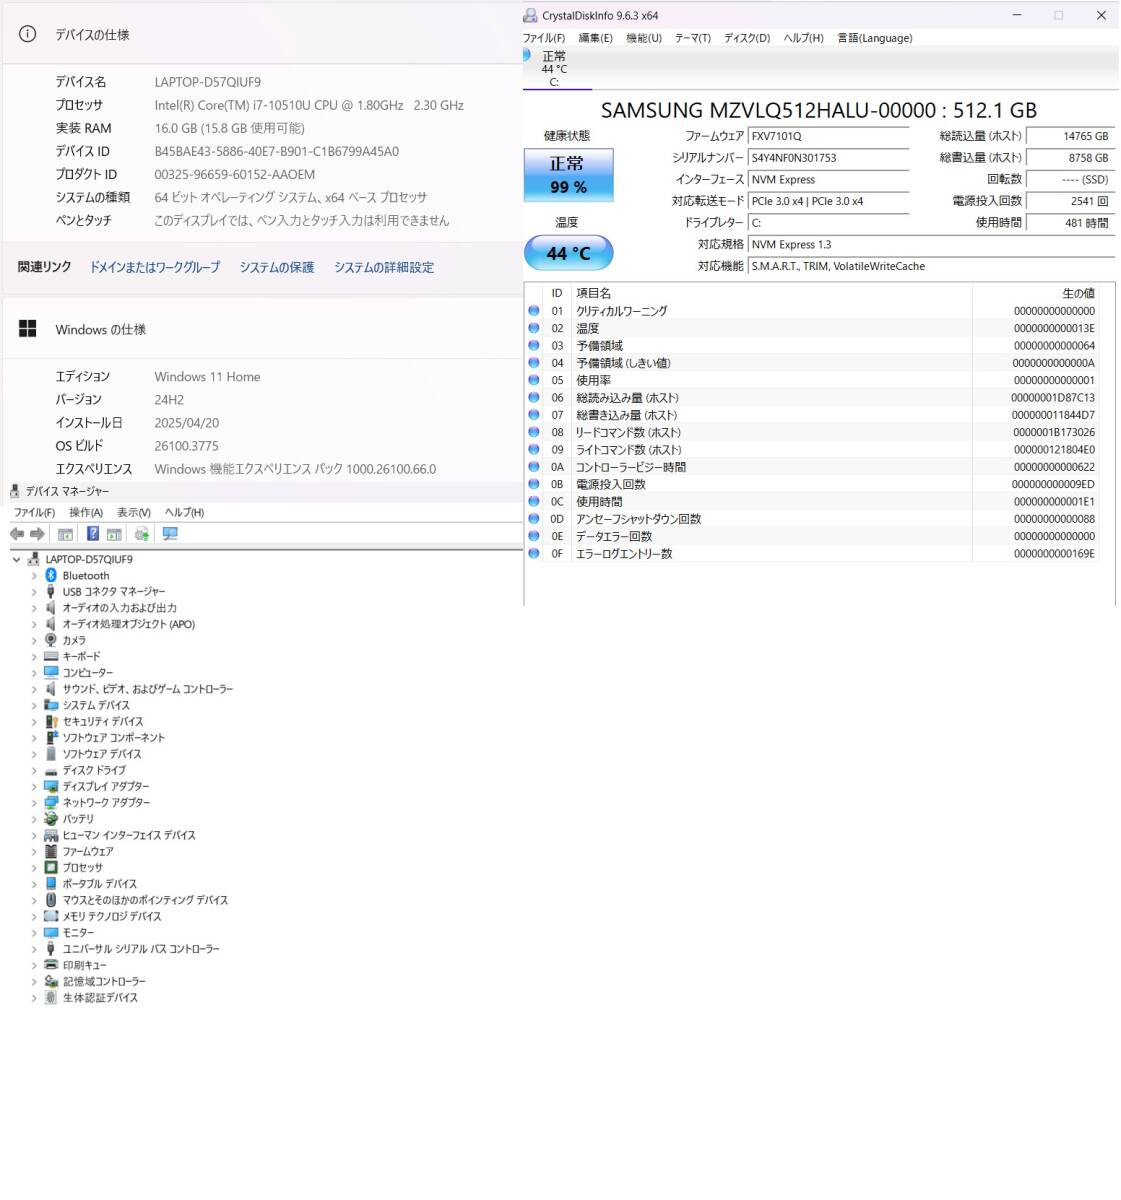Image resolution: width=1121 pixels, height=1200 pixels.
Task: Open Device Manager 表示(V) menu
Action: click(x=134, y=512)
